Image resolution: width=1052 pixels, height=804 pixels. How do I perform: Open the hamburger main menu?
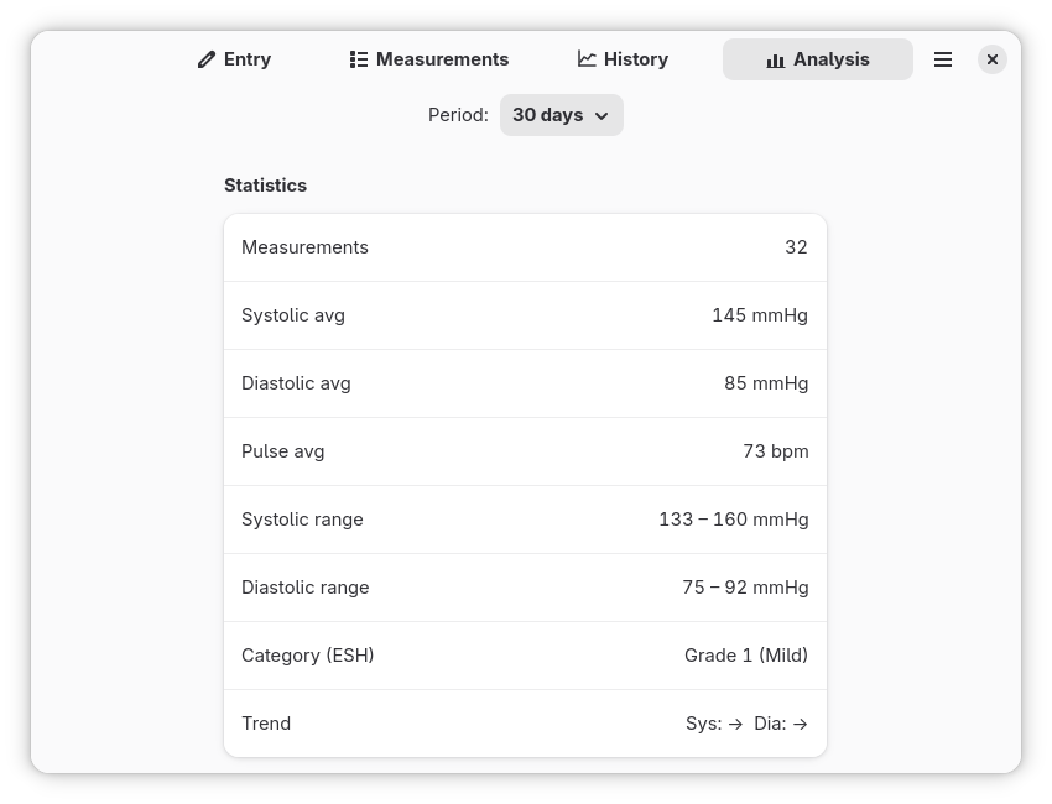point(942,60)
